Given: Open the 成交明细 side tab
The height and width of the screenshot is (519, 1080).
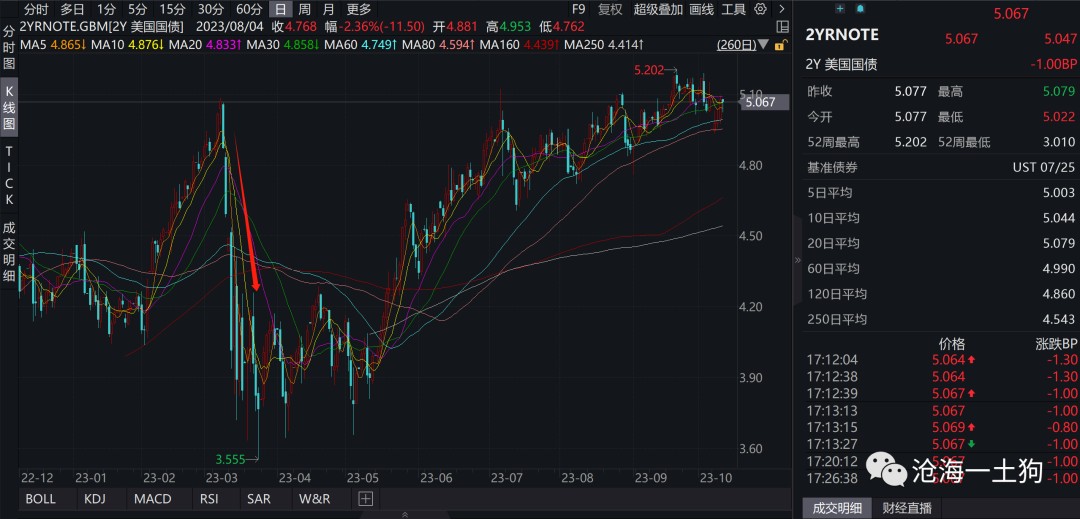Looking at the screenshot, I should [9, 253].
